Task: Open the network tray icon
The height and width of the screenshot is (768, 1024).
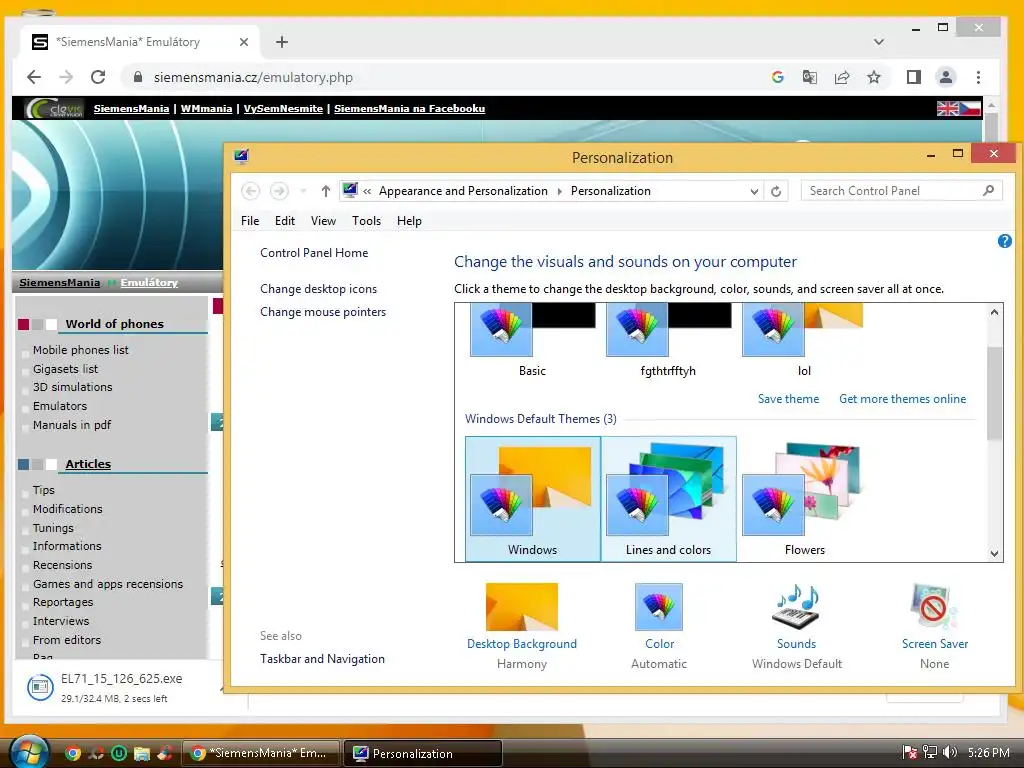Action: coord(929,752)
